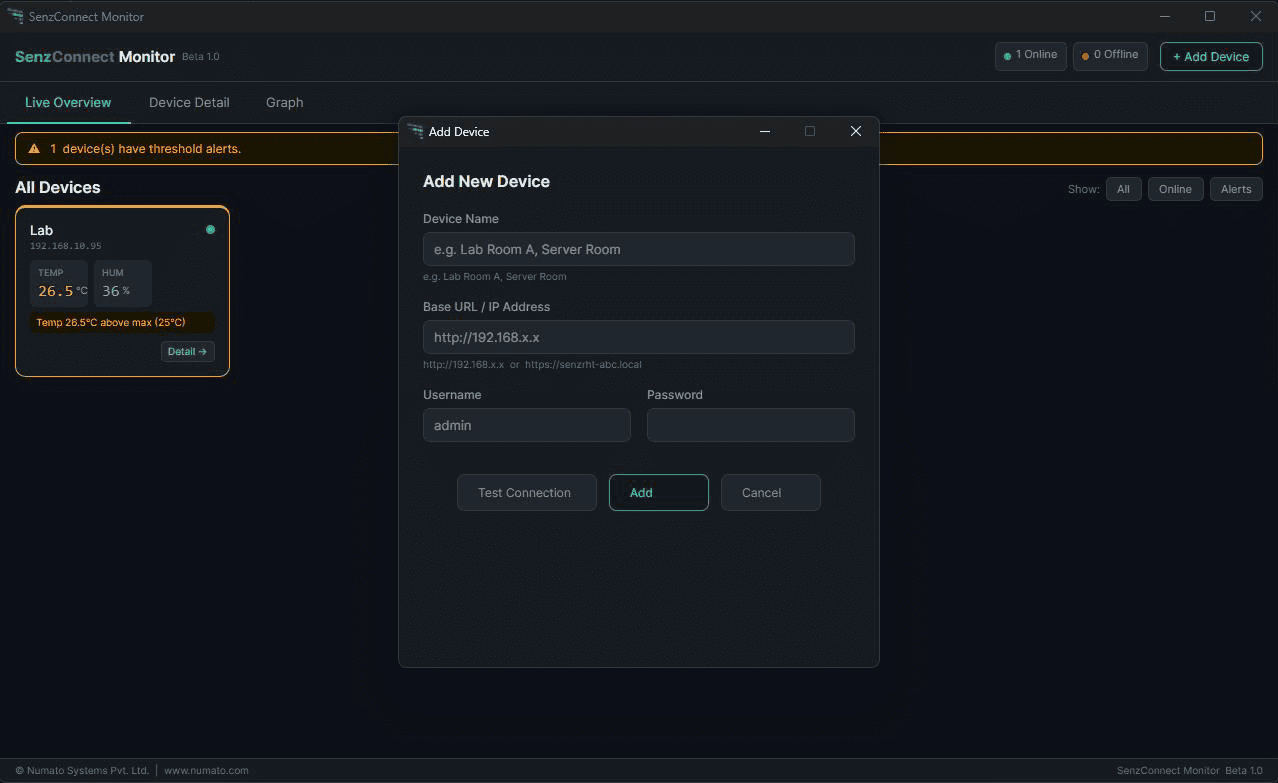This screenshot has width=1278, height=783.
Task: Cancel the Add New Device form
Action: click(x=770, y=493)
